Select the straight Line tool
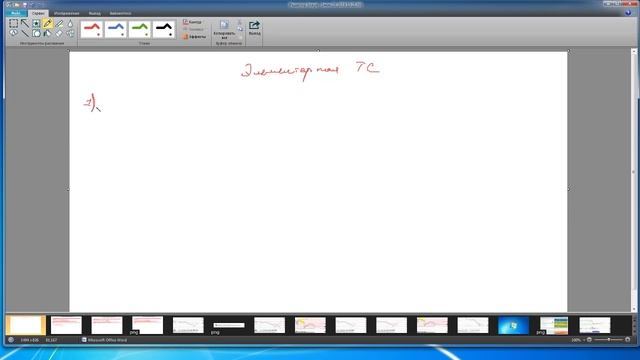 (x=25, y=33)
